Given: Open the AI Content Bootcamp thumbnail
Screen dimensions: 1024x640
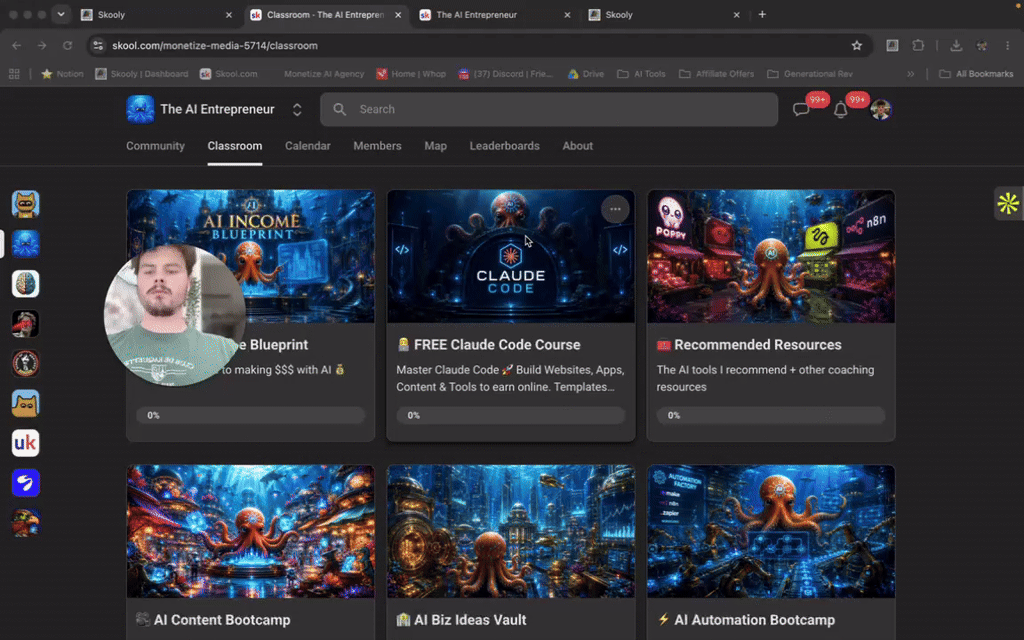Looking at the screenshot, I should point(251,532).
